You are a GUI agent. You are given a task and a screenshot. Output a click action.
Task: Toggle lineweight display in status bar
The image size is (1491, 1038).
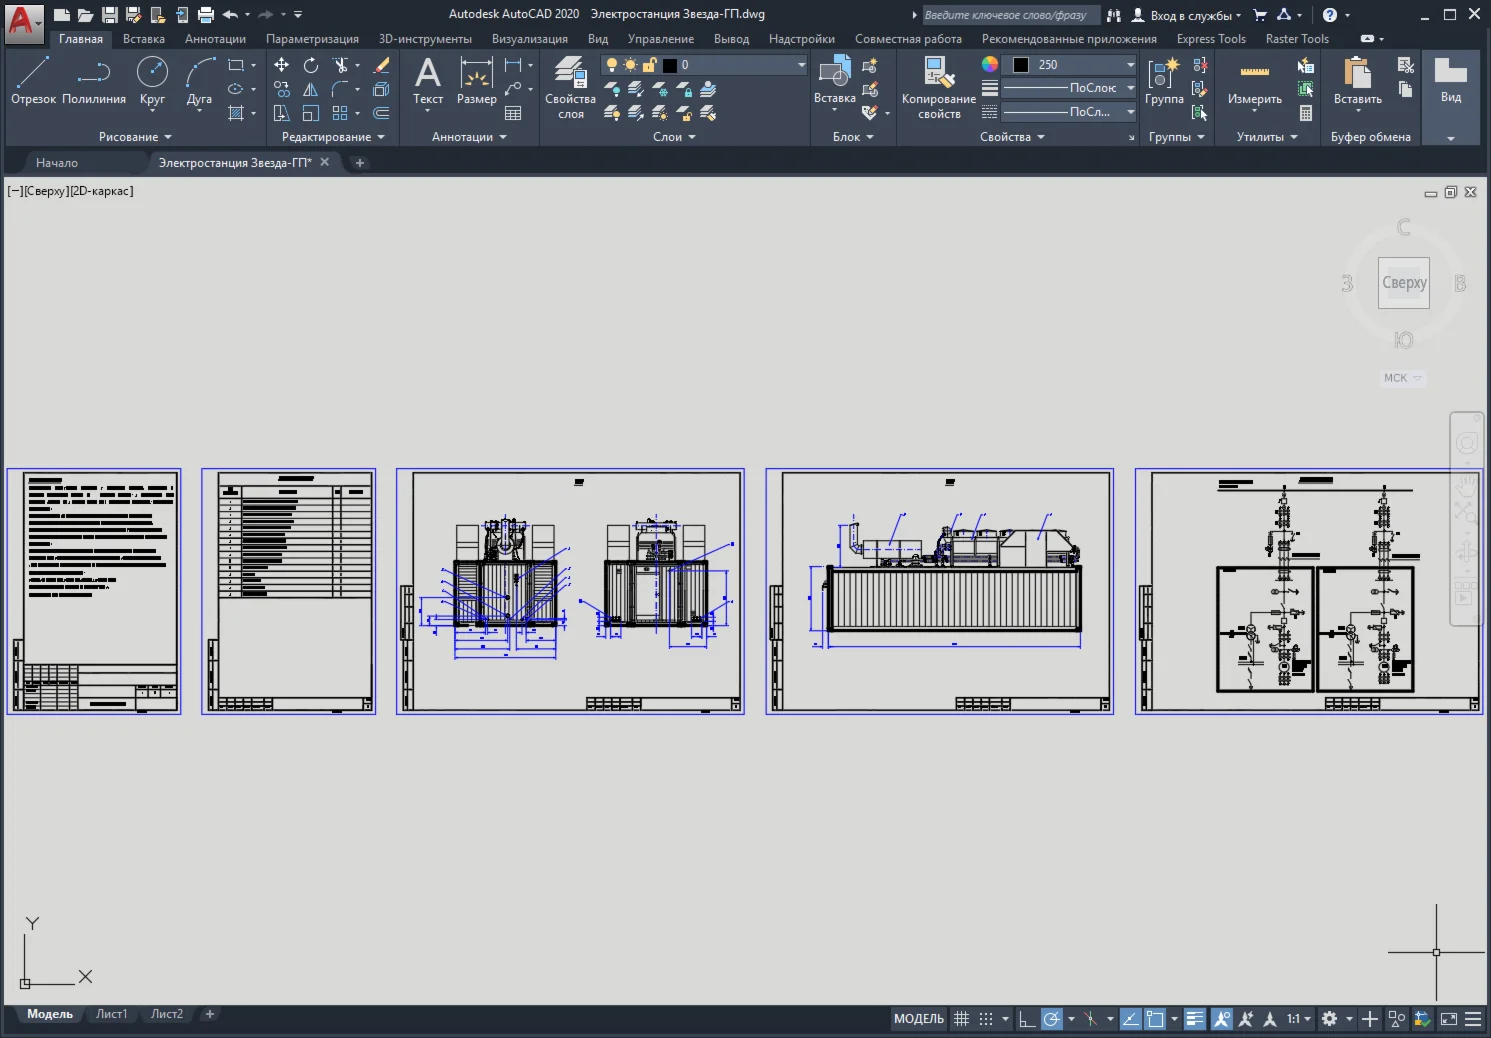point(1195,1019)
